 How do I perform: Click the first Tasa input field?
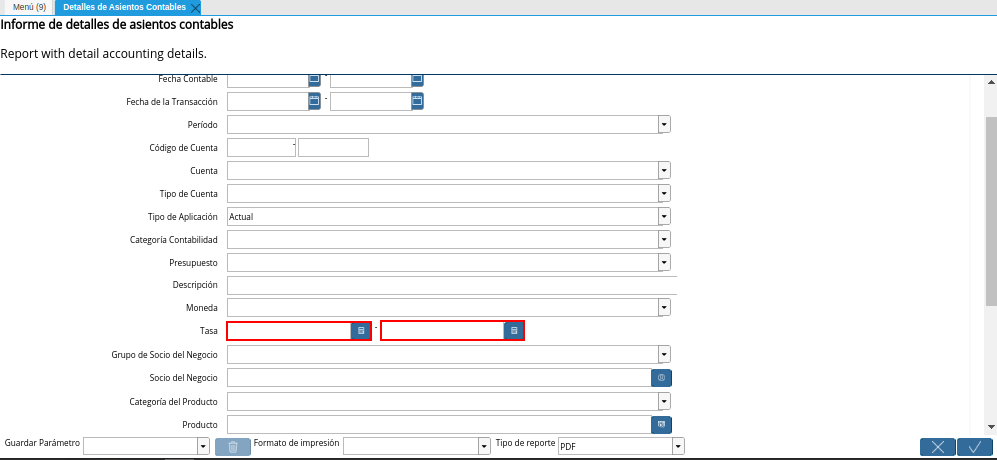pyautogui.click(x=289, y=331)
